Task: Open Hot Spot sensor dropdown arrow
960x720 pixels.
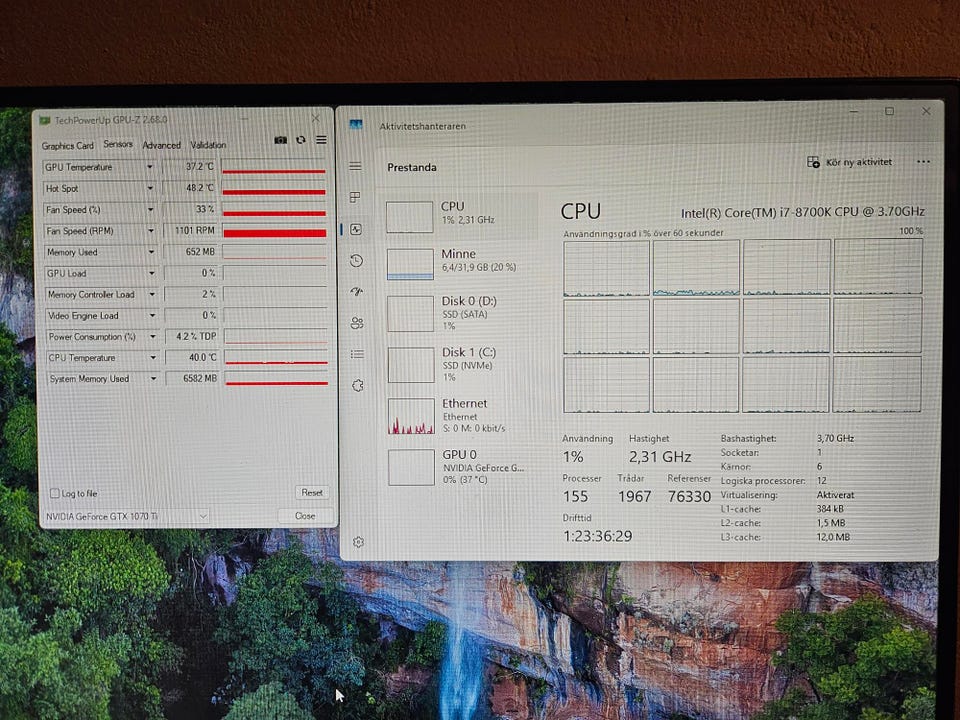Action: point(150,188)
